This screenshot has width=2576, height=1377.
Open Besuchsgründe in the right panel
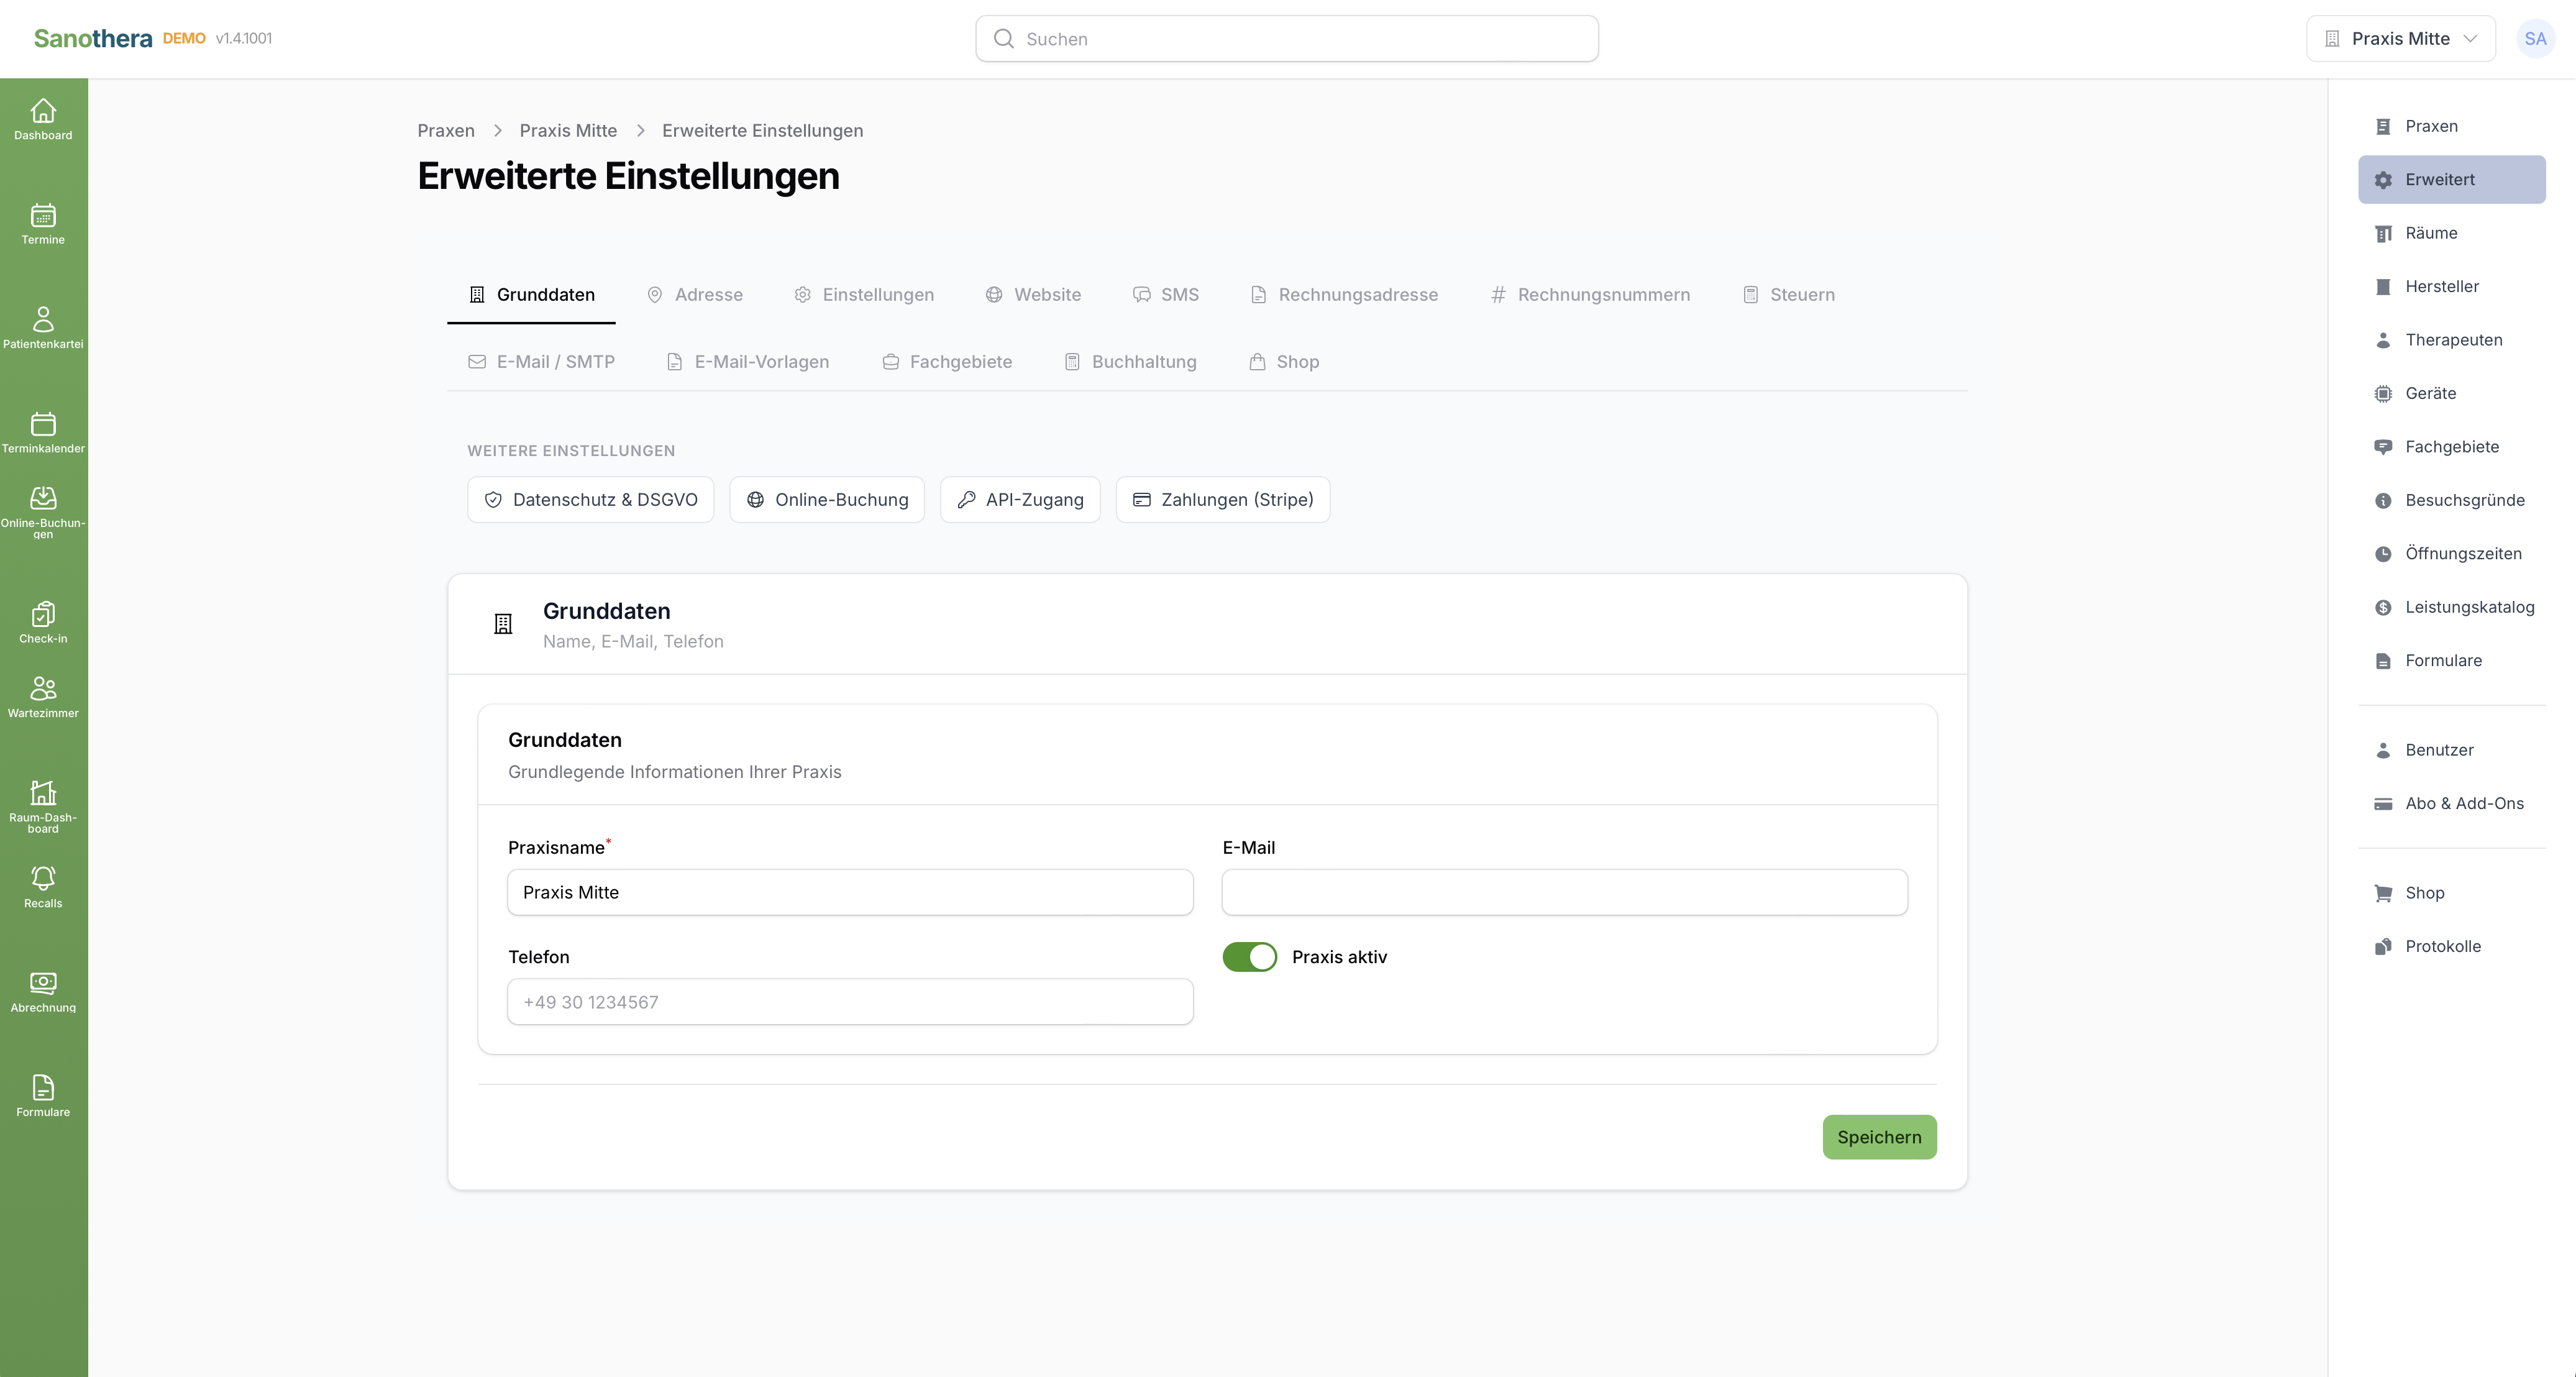pyautogui.click(x=2452, y=500)
